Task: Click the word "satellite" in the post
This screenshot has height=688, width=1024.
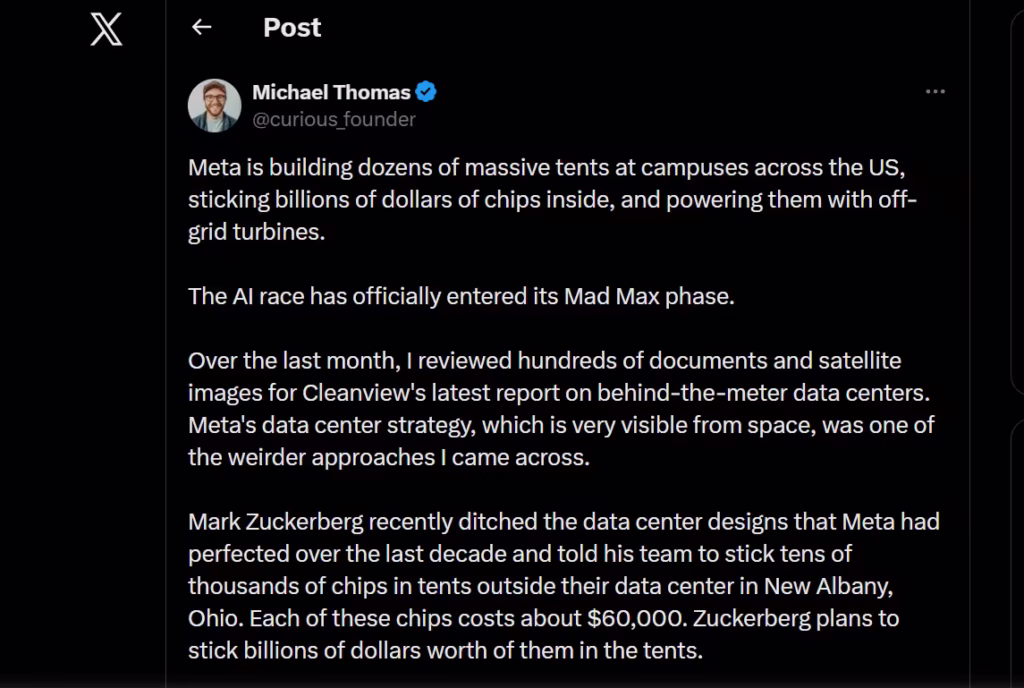Action: (859, 360)
